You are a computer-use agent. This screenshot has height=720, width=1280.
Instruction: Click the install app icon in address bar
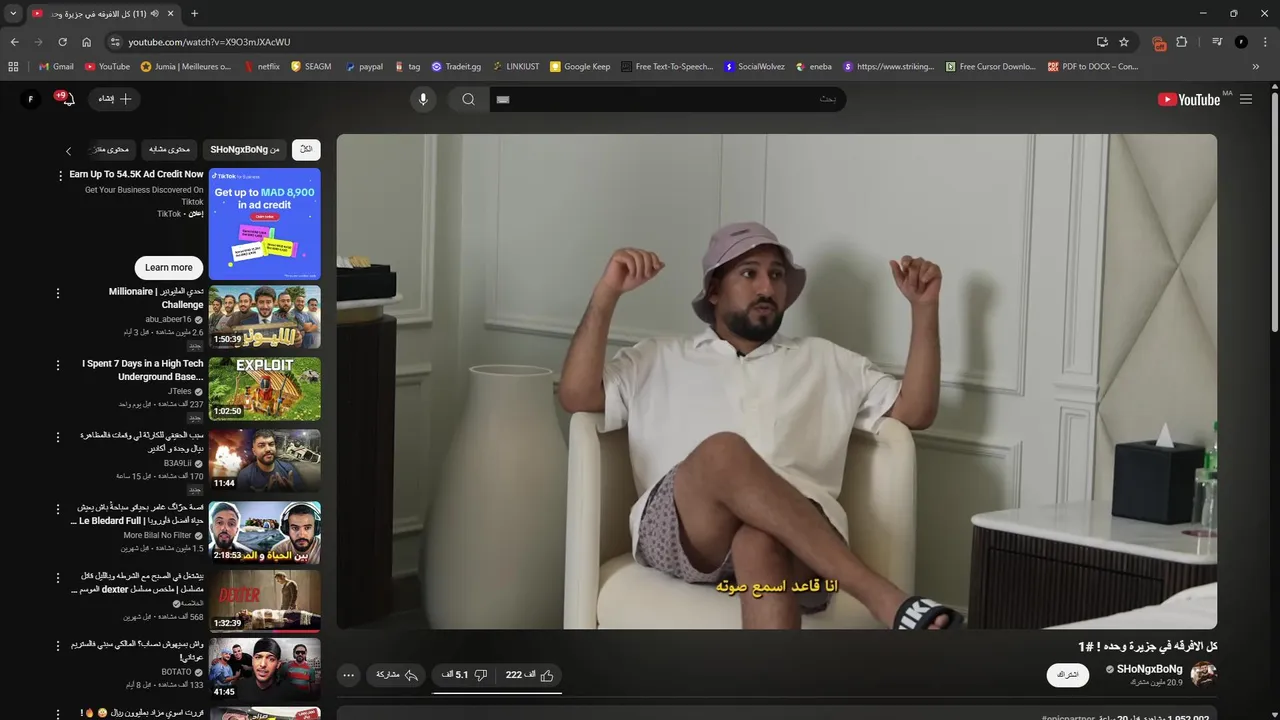pyautogui.click(x=1102, y=42)
